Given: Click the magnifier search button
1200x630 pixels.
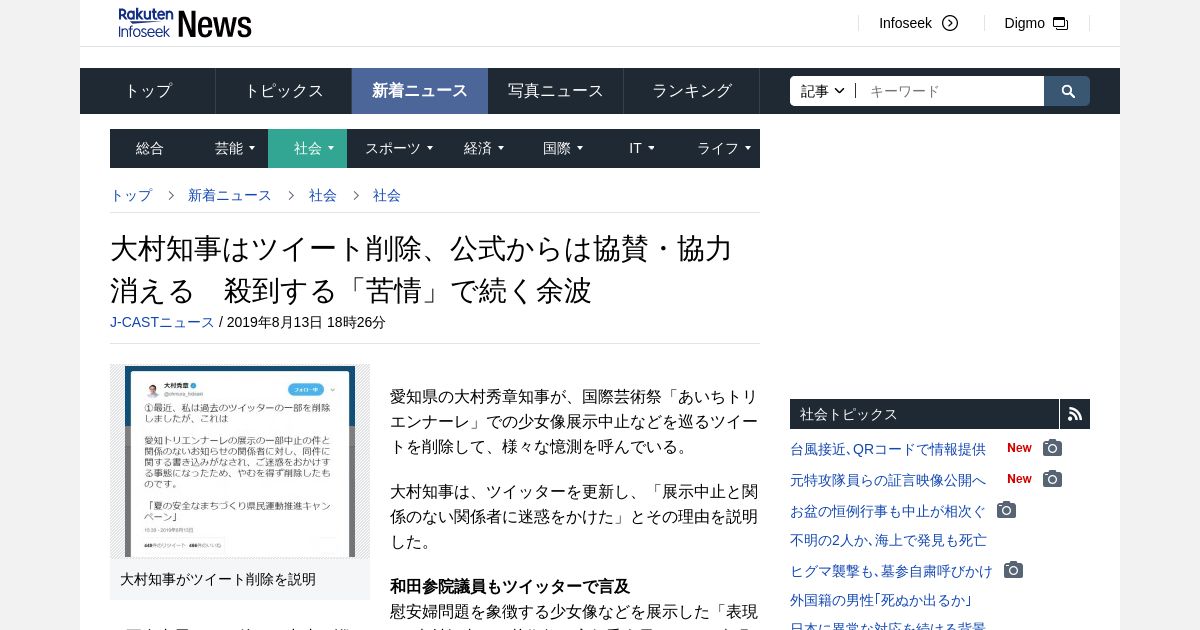Looking at the screenshot, I should pyautogui.click(x=1067, y=91).
